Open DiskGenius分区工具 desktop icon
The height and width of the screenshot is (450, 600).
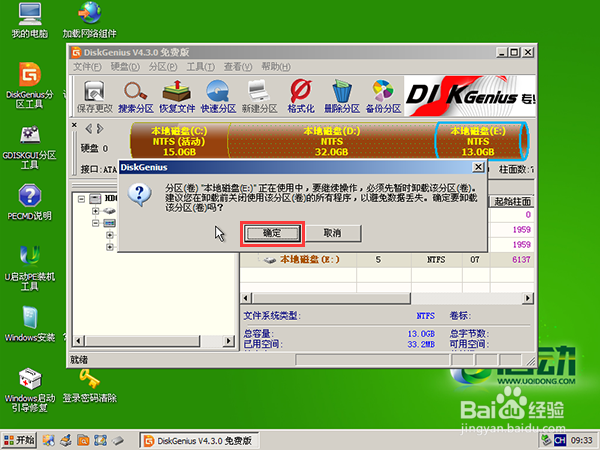[x=29, y=85]
